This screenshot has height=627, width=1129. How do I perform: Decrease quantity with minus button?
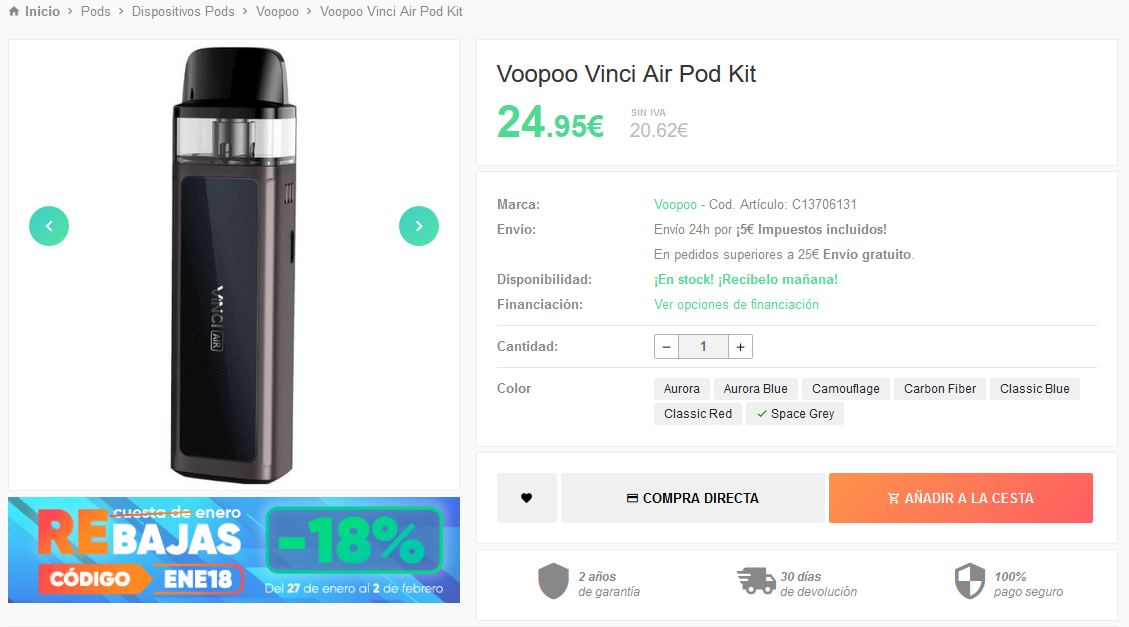[x=667, y=347]
